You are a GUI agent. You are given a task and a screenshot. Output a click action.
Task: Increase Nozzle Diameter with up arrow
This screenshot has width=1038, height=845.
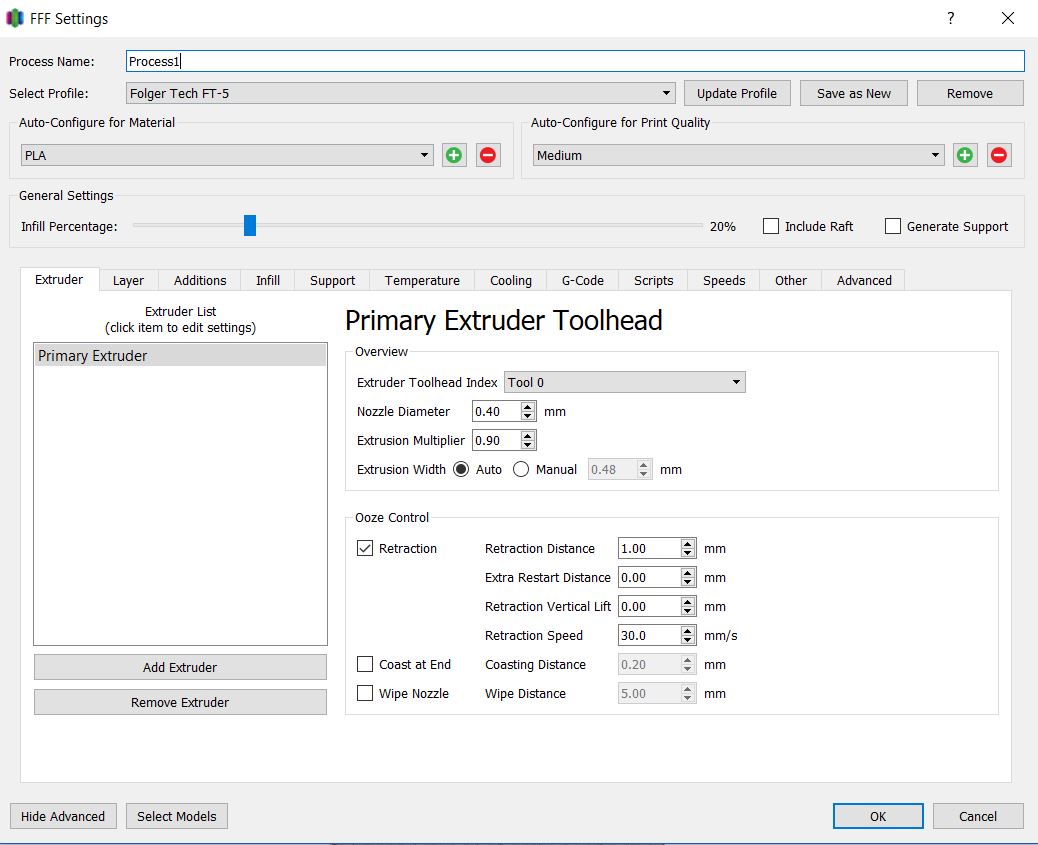528,407
